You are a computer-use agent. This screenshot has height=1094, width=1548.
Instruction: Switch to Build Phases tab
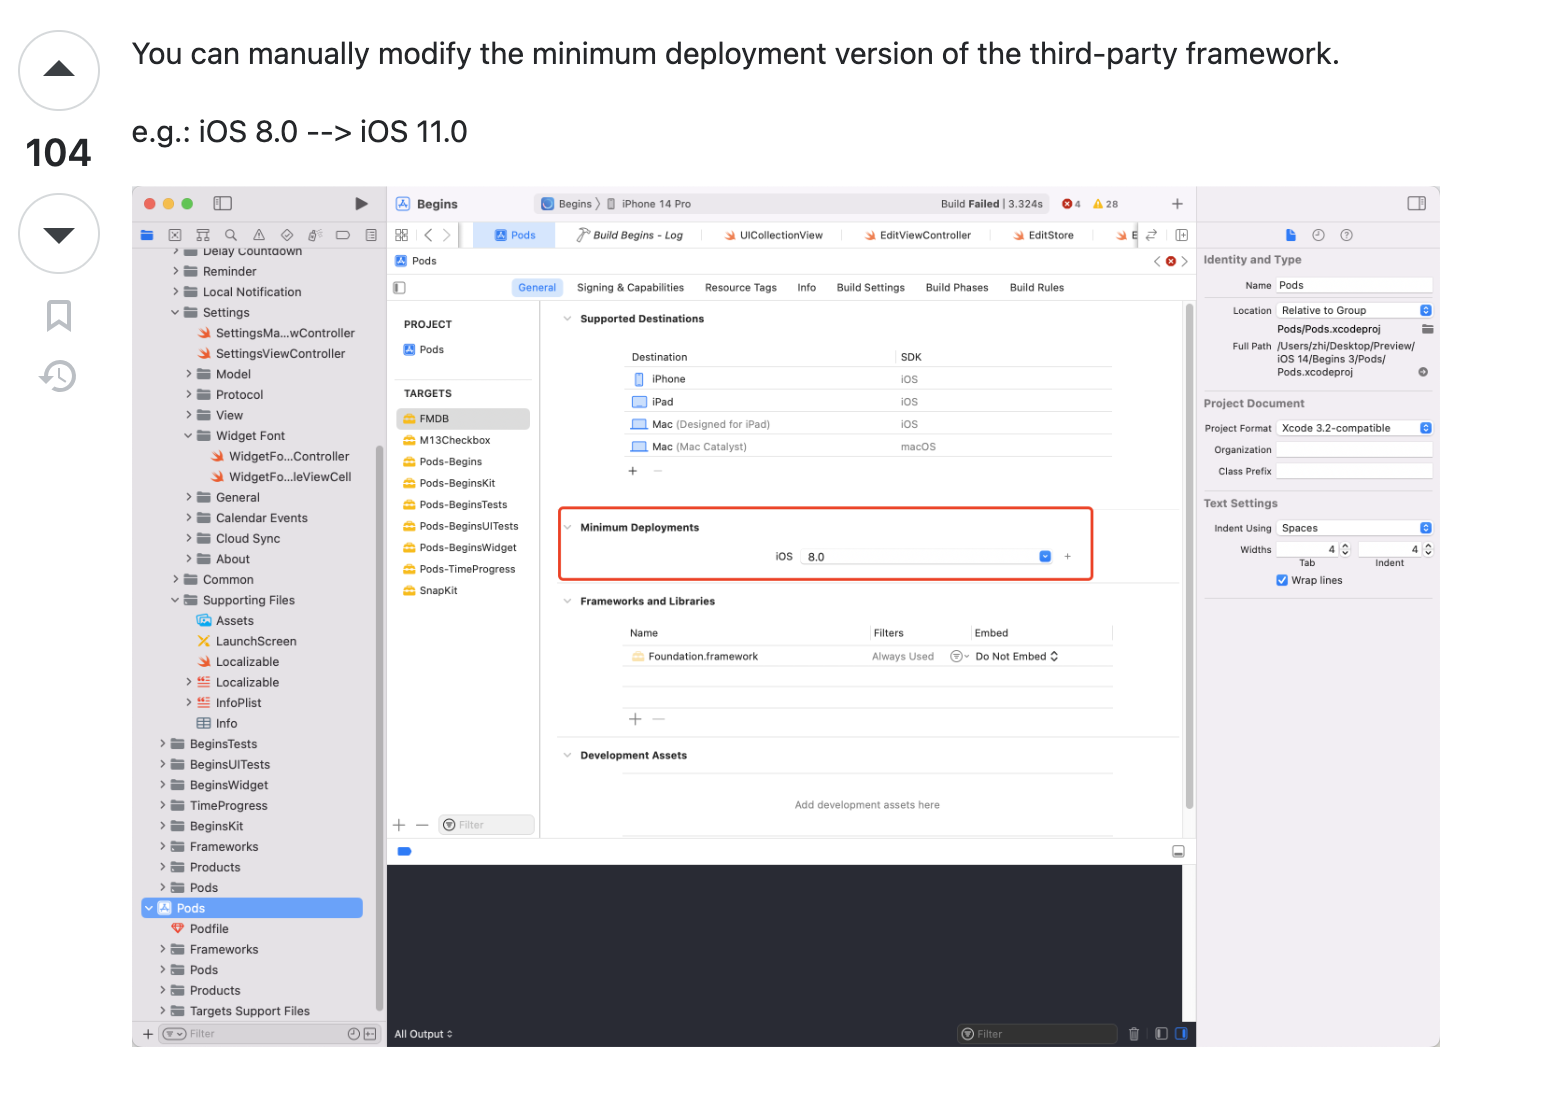[x=957, y=288]
